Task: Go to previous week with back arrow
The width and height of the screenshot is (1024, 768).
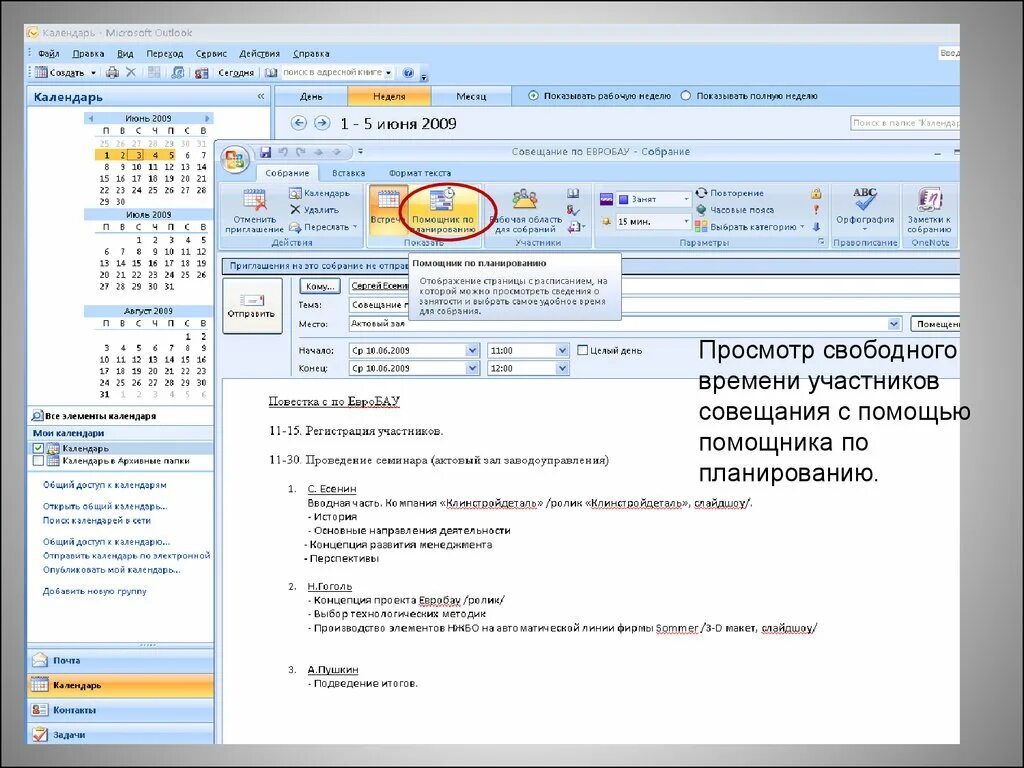Action: (x=298, y=123)
